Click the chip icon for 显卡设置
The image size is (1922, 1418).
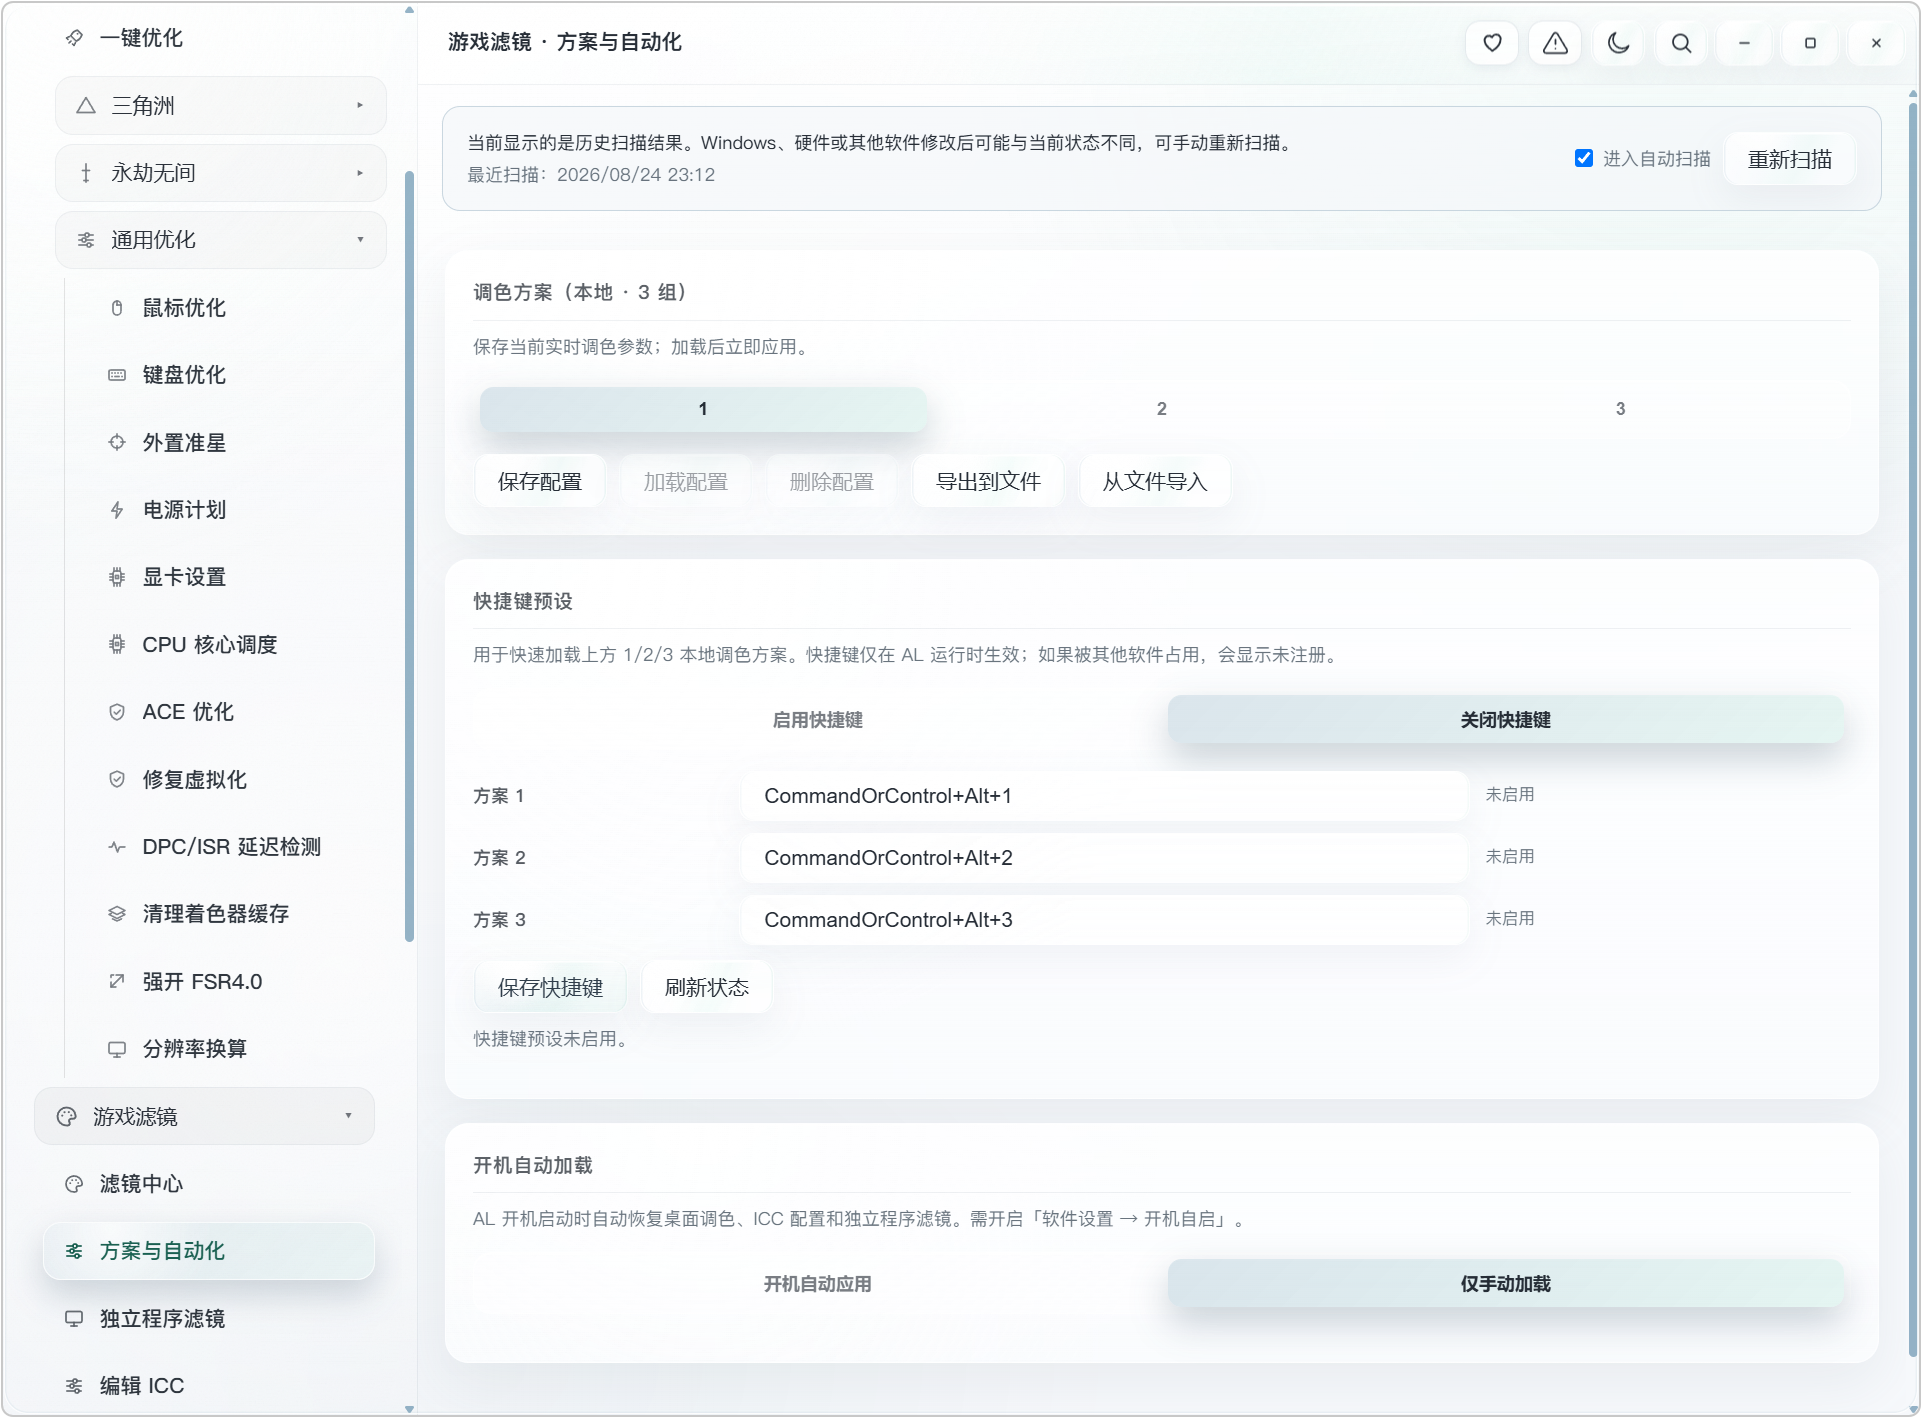[x=117, y=577]
